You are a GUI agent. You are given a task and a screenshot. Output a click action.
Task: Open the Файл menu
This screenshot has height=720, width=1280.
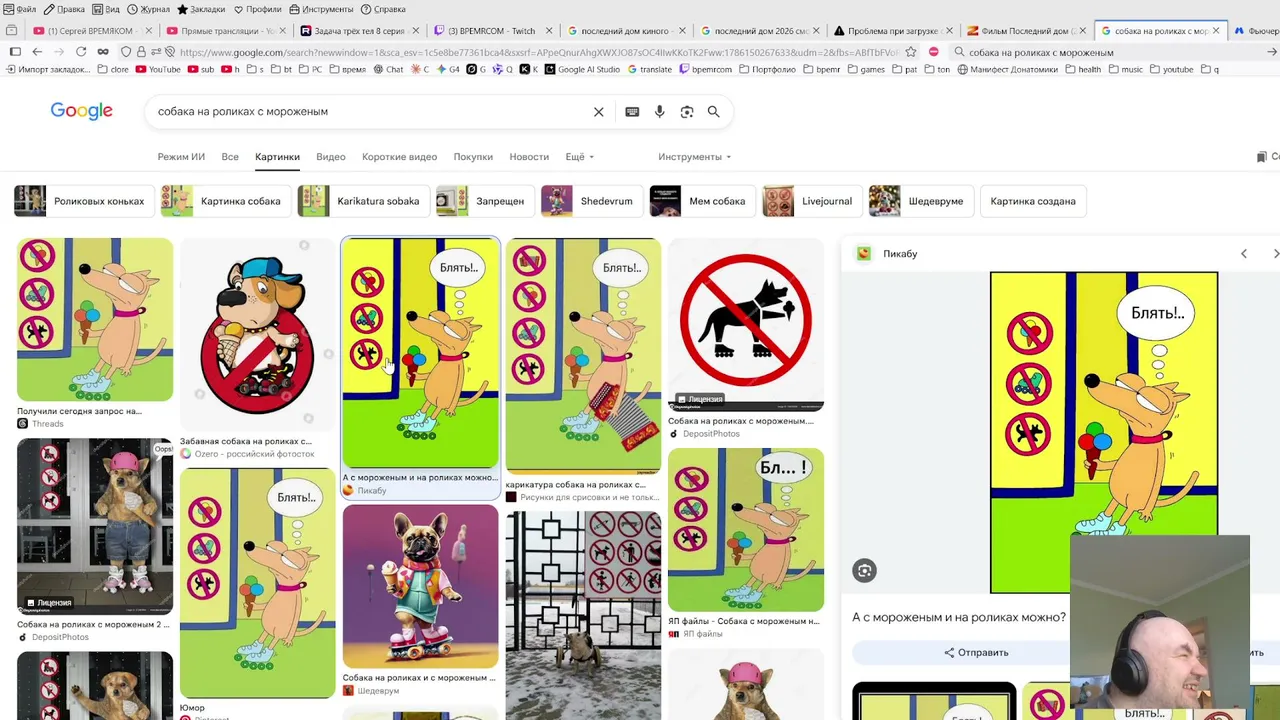click(x=20, y=9)
